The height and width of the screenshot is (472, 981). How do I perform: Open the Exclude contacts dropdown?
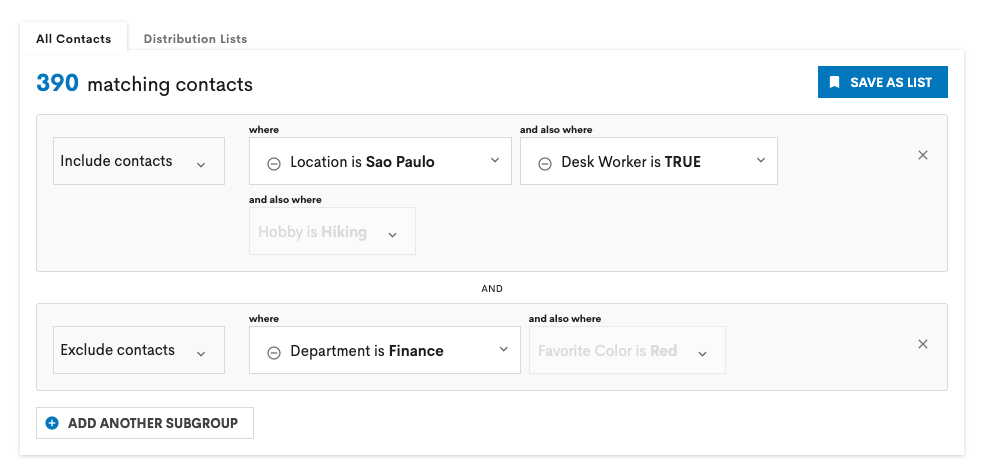pos(139,350)
